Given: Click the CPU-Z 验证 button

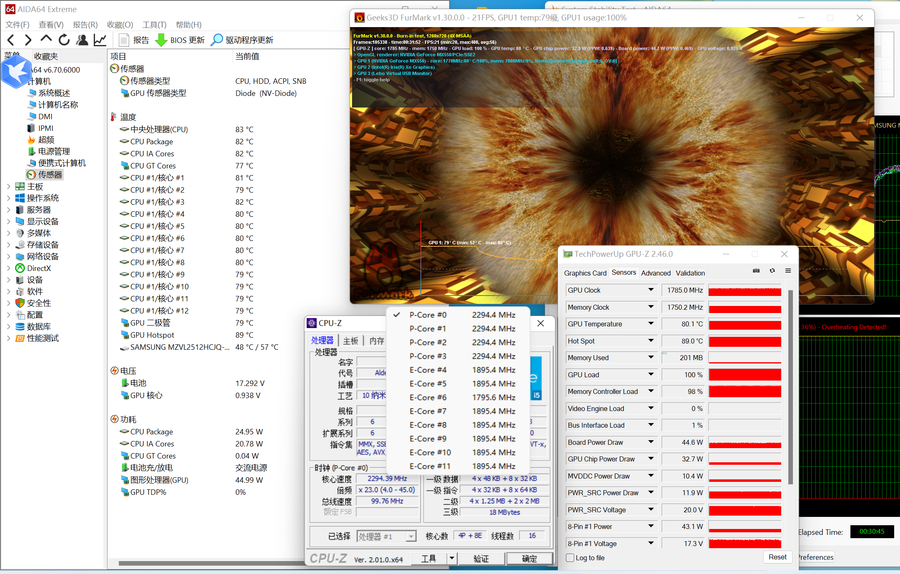Looking at the screenshot, I should click(x=481, y=559).
